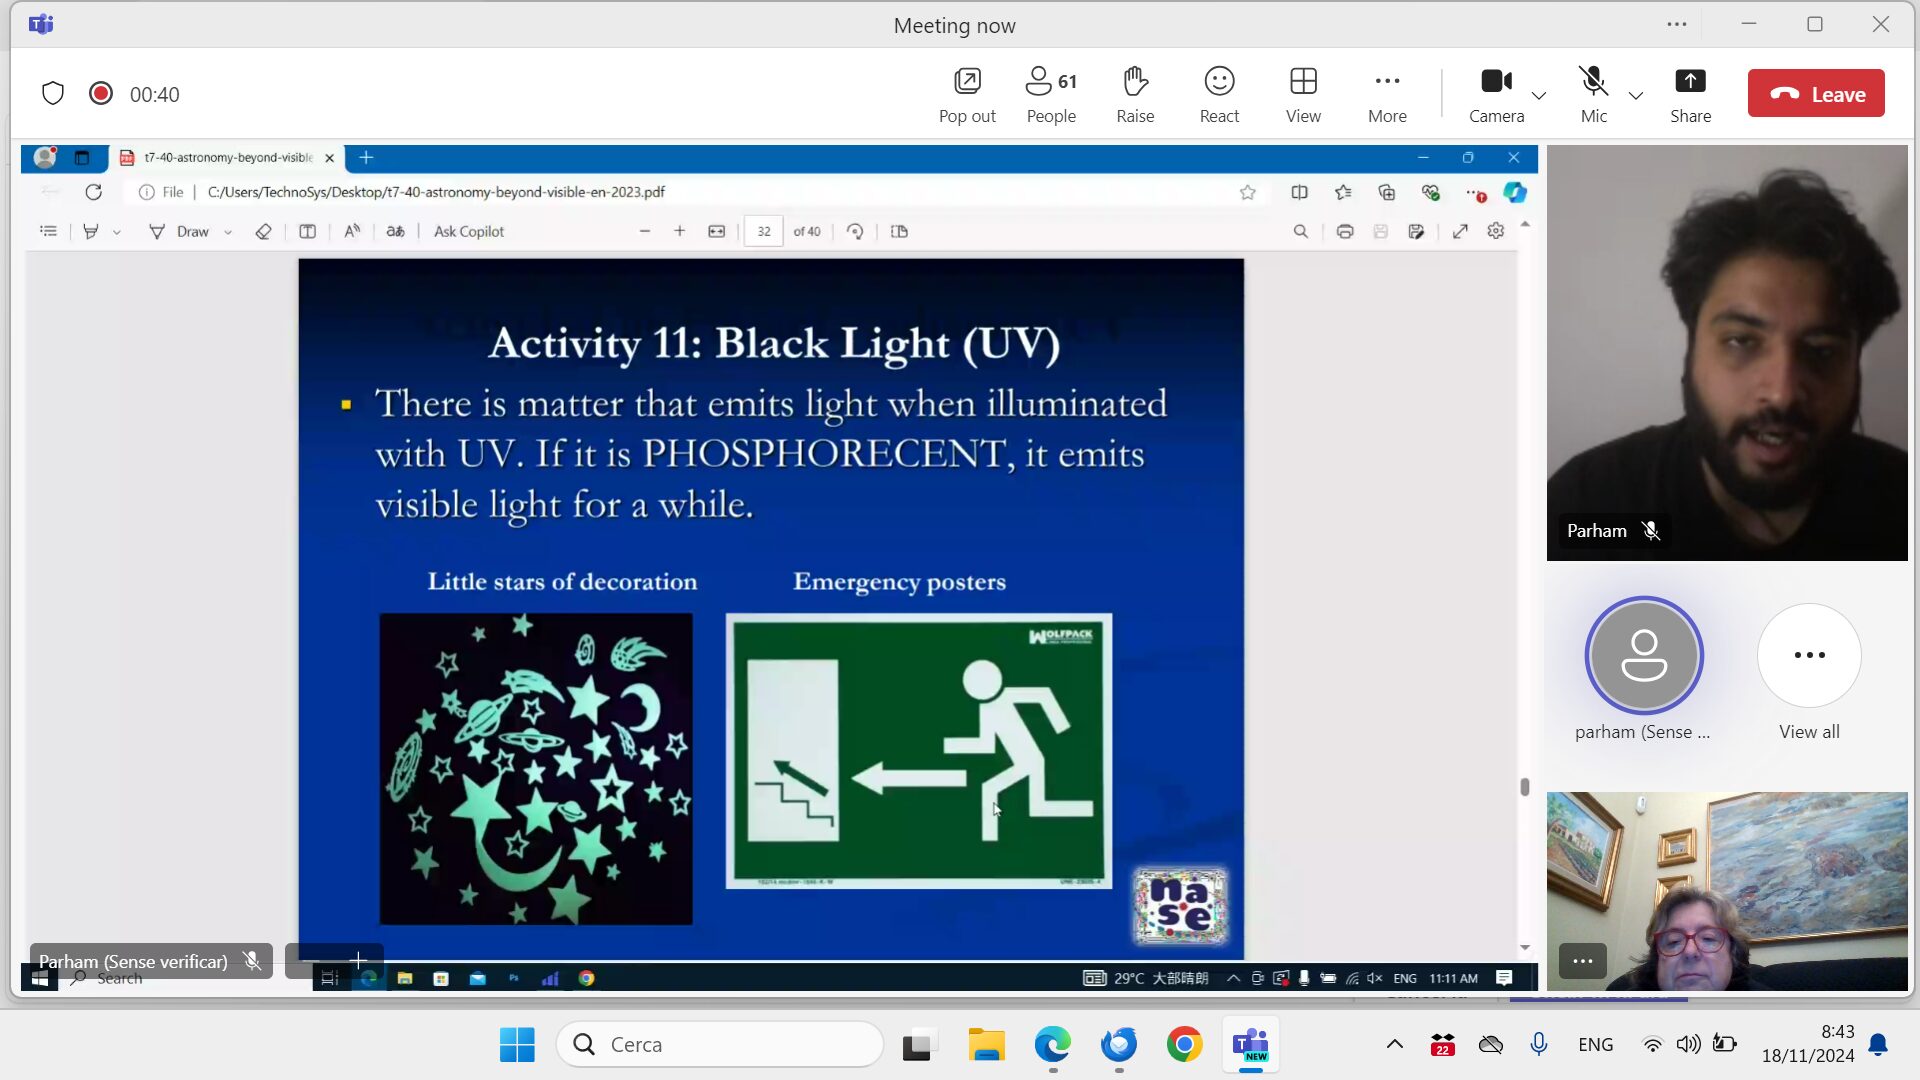Image resolution: width=1920 pixels, height=1080 pixels.
Task: Leave the meeting
Action: 1816,94
